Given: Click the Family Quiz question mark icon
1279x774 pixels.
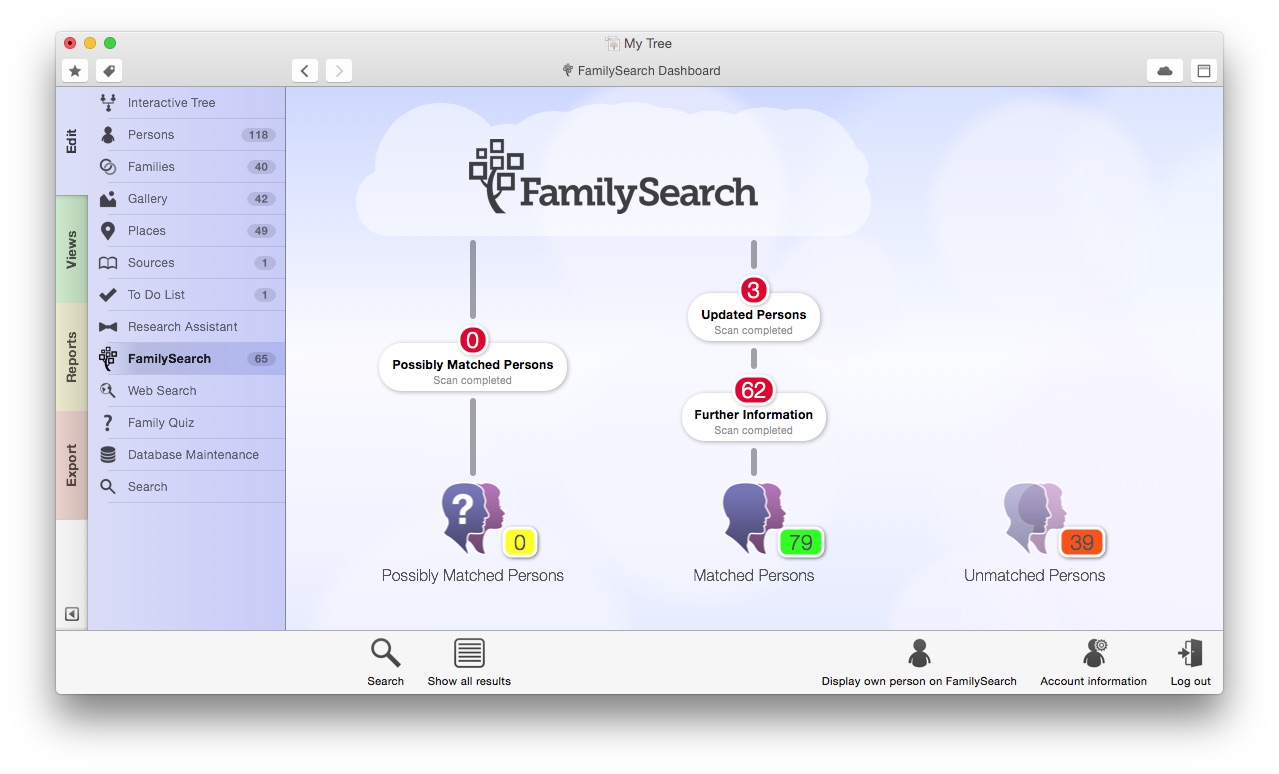Looking at the screenshot, I should (x=108, y=423).
